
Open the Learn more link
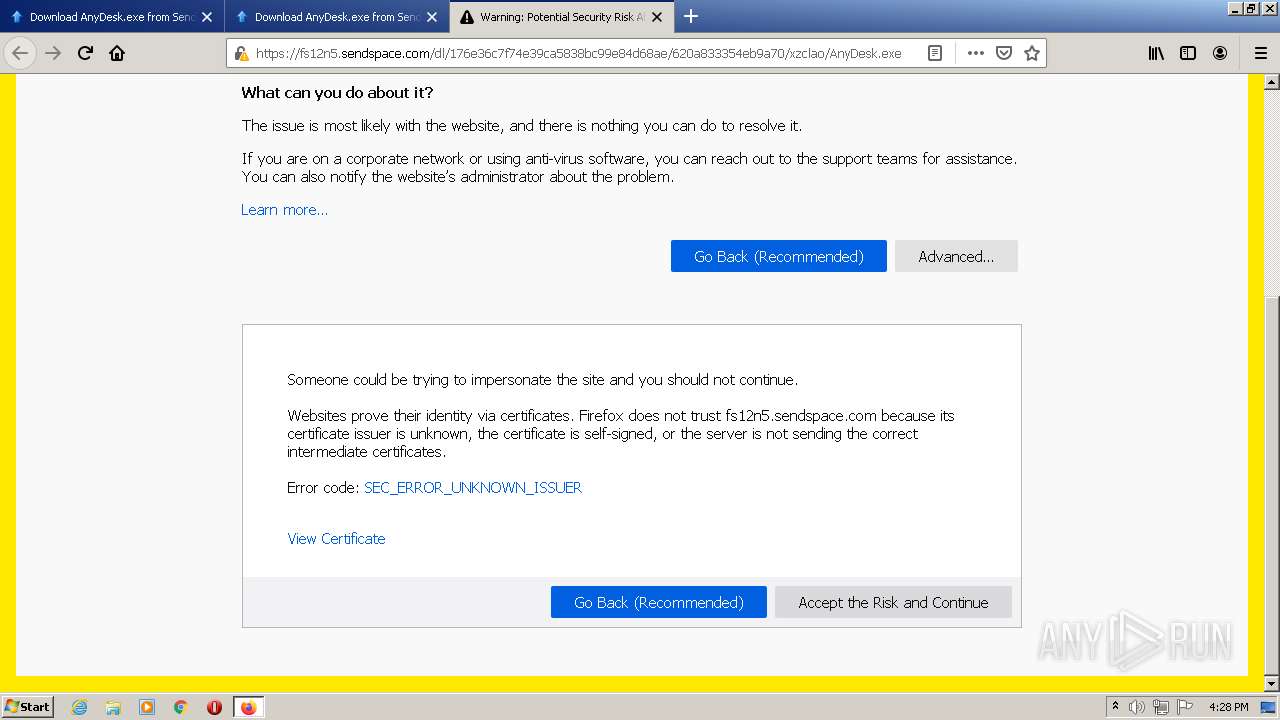click(284, 210)
